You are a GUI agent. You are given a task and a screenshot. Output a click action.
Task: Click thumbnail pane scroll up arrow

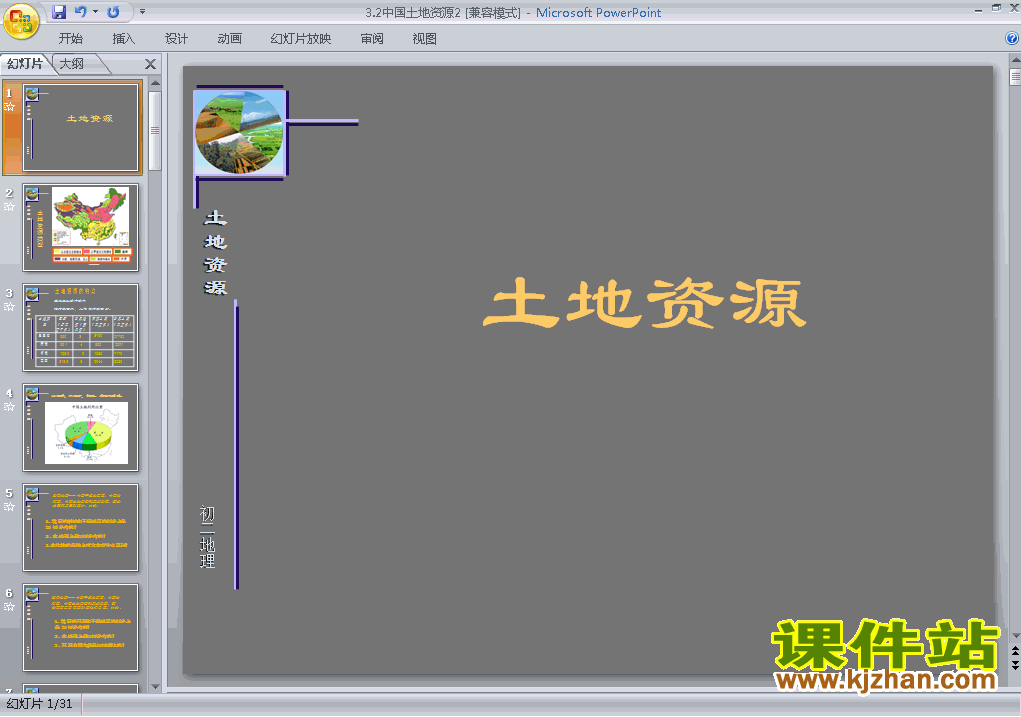tap(155, 83)
